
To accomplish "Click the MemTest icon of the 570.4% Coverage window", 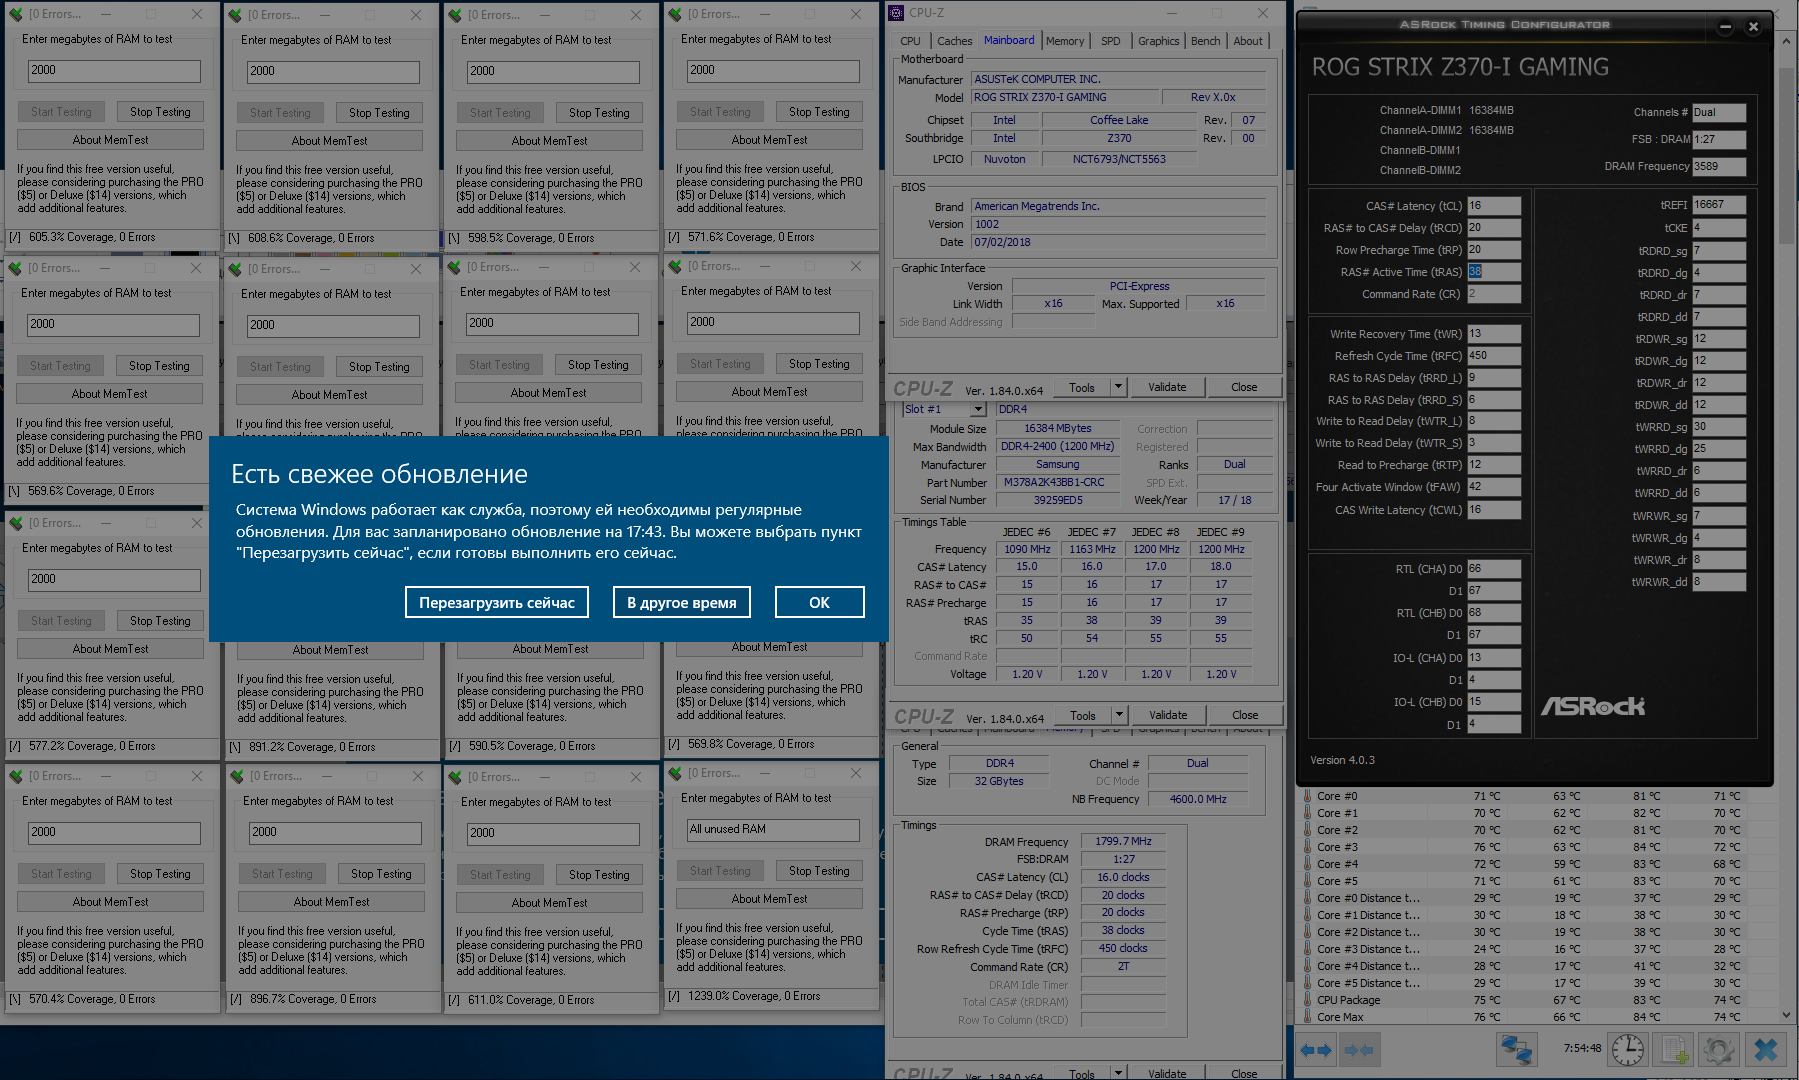I will point(16,776).
